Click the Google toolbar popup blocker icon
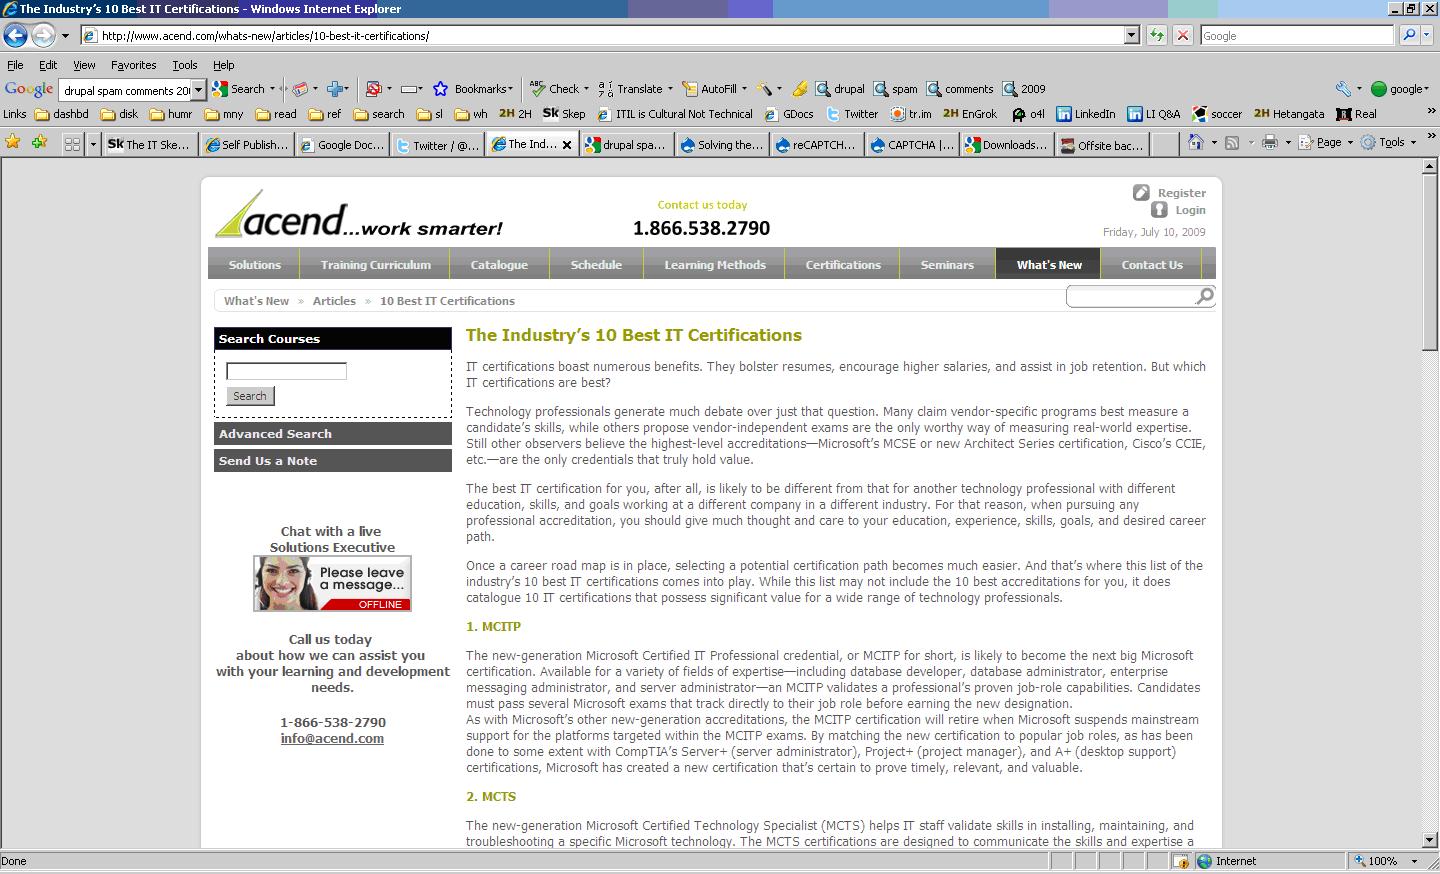Image resolution: width=1440 pixels, height=874 pixels. 374,89
